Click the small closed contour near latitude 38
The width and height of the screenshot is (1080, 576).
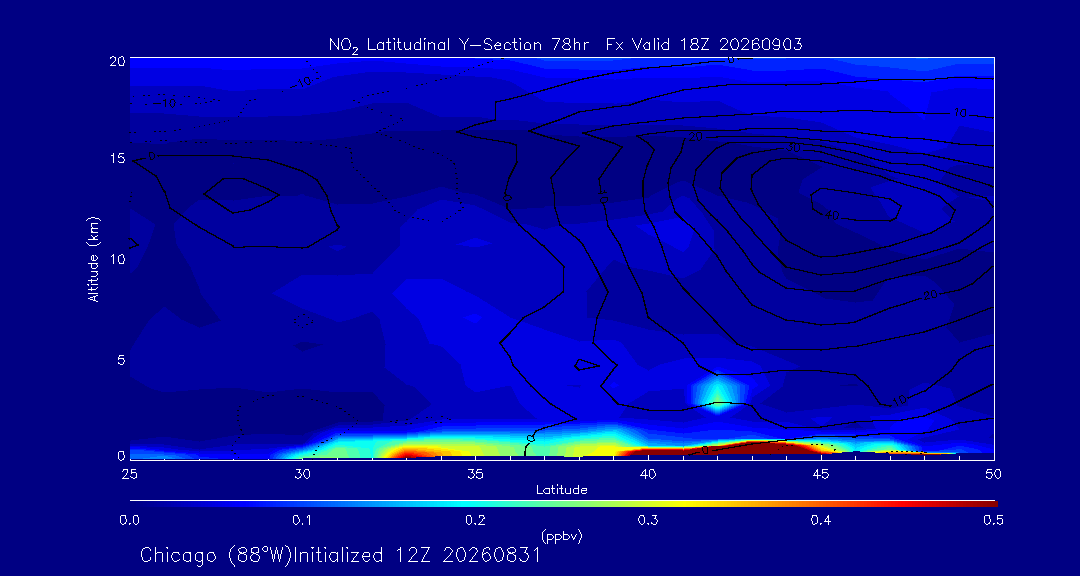point(588,365)
